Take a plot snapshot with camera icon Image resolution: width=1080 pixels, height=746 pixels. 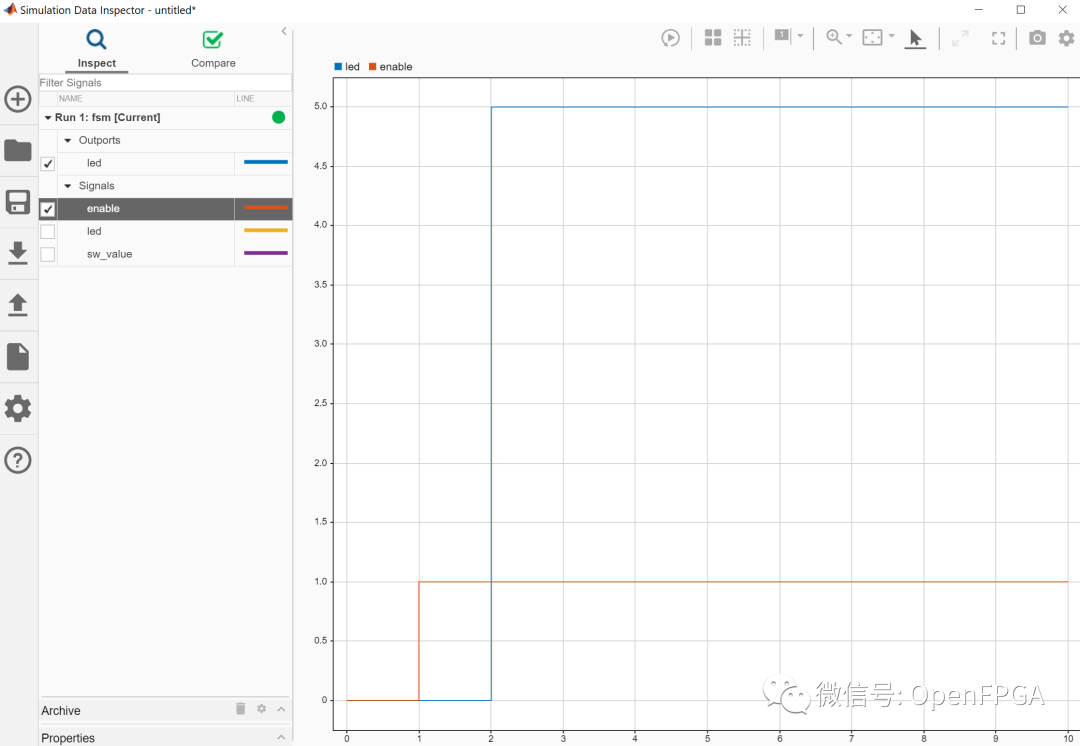pyautogui.click(x=1037, y=38)
